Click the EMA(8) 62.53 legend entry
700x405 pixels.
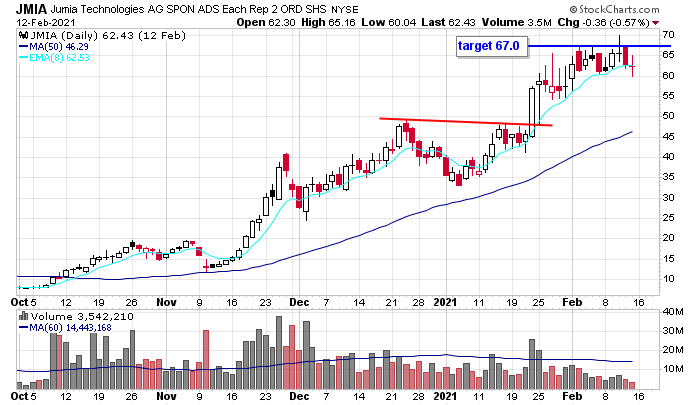click(x=54, y=58)
